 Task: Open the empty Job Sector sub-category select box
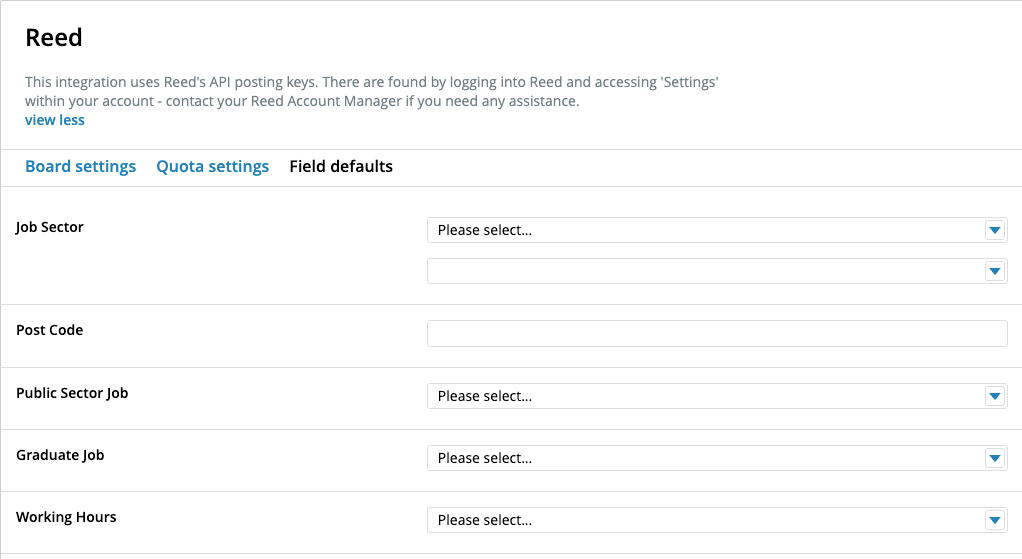click(x=717, y=271)
